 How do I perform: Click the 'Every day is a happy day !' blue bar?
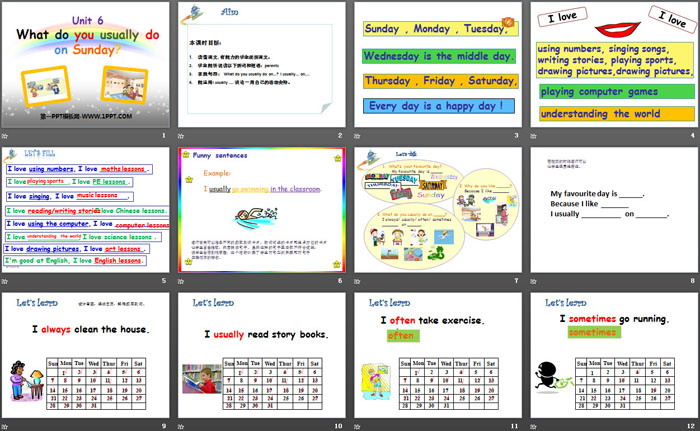click(439, 106)
